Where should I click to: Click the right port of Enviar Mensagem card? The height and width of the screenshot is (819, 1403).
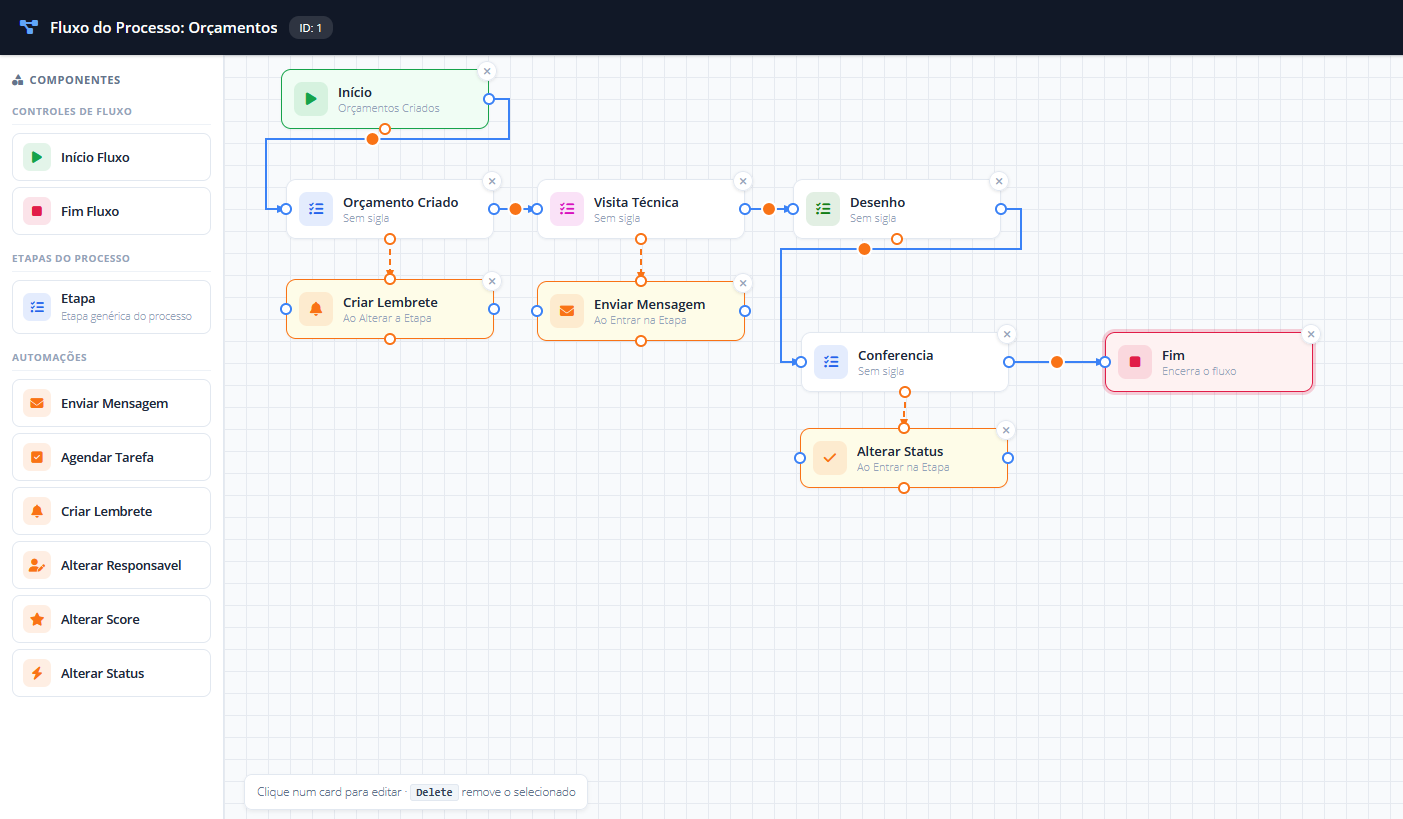click(745, 310)
